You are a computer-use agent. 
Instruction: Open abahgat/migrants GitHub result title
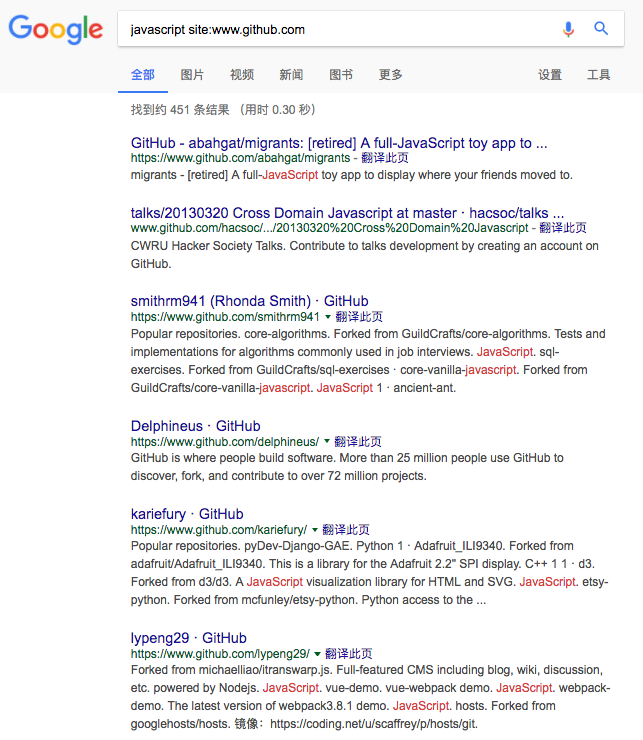pos(339,143)
